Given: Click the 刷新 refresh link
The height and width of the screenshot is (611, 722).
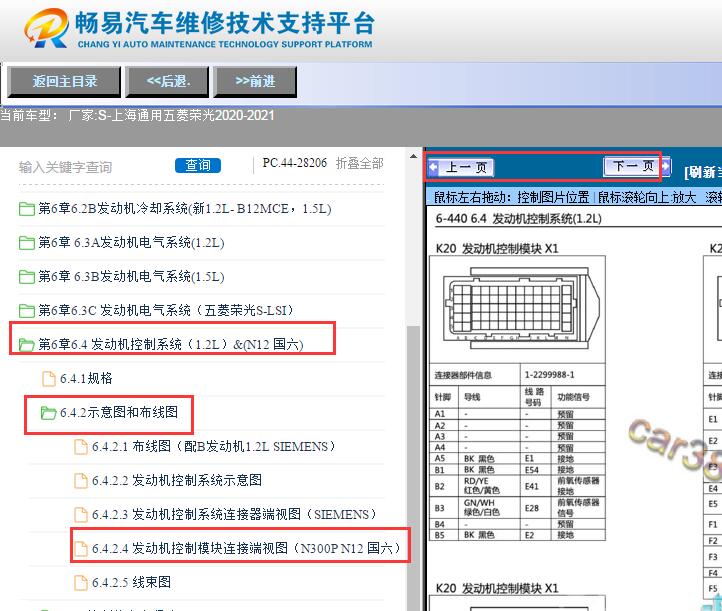Looking at the screenshot, I should pos(703,172).
